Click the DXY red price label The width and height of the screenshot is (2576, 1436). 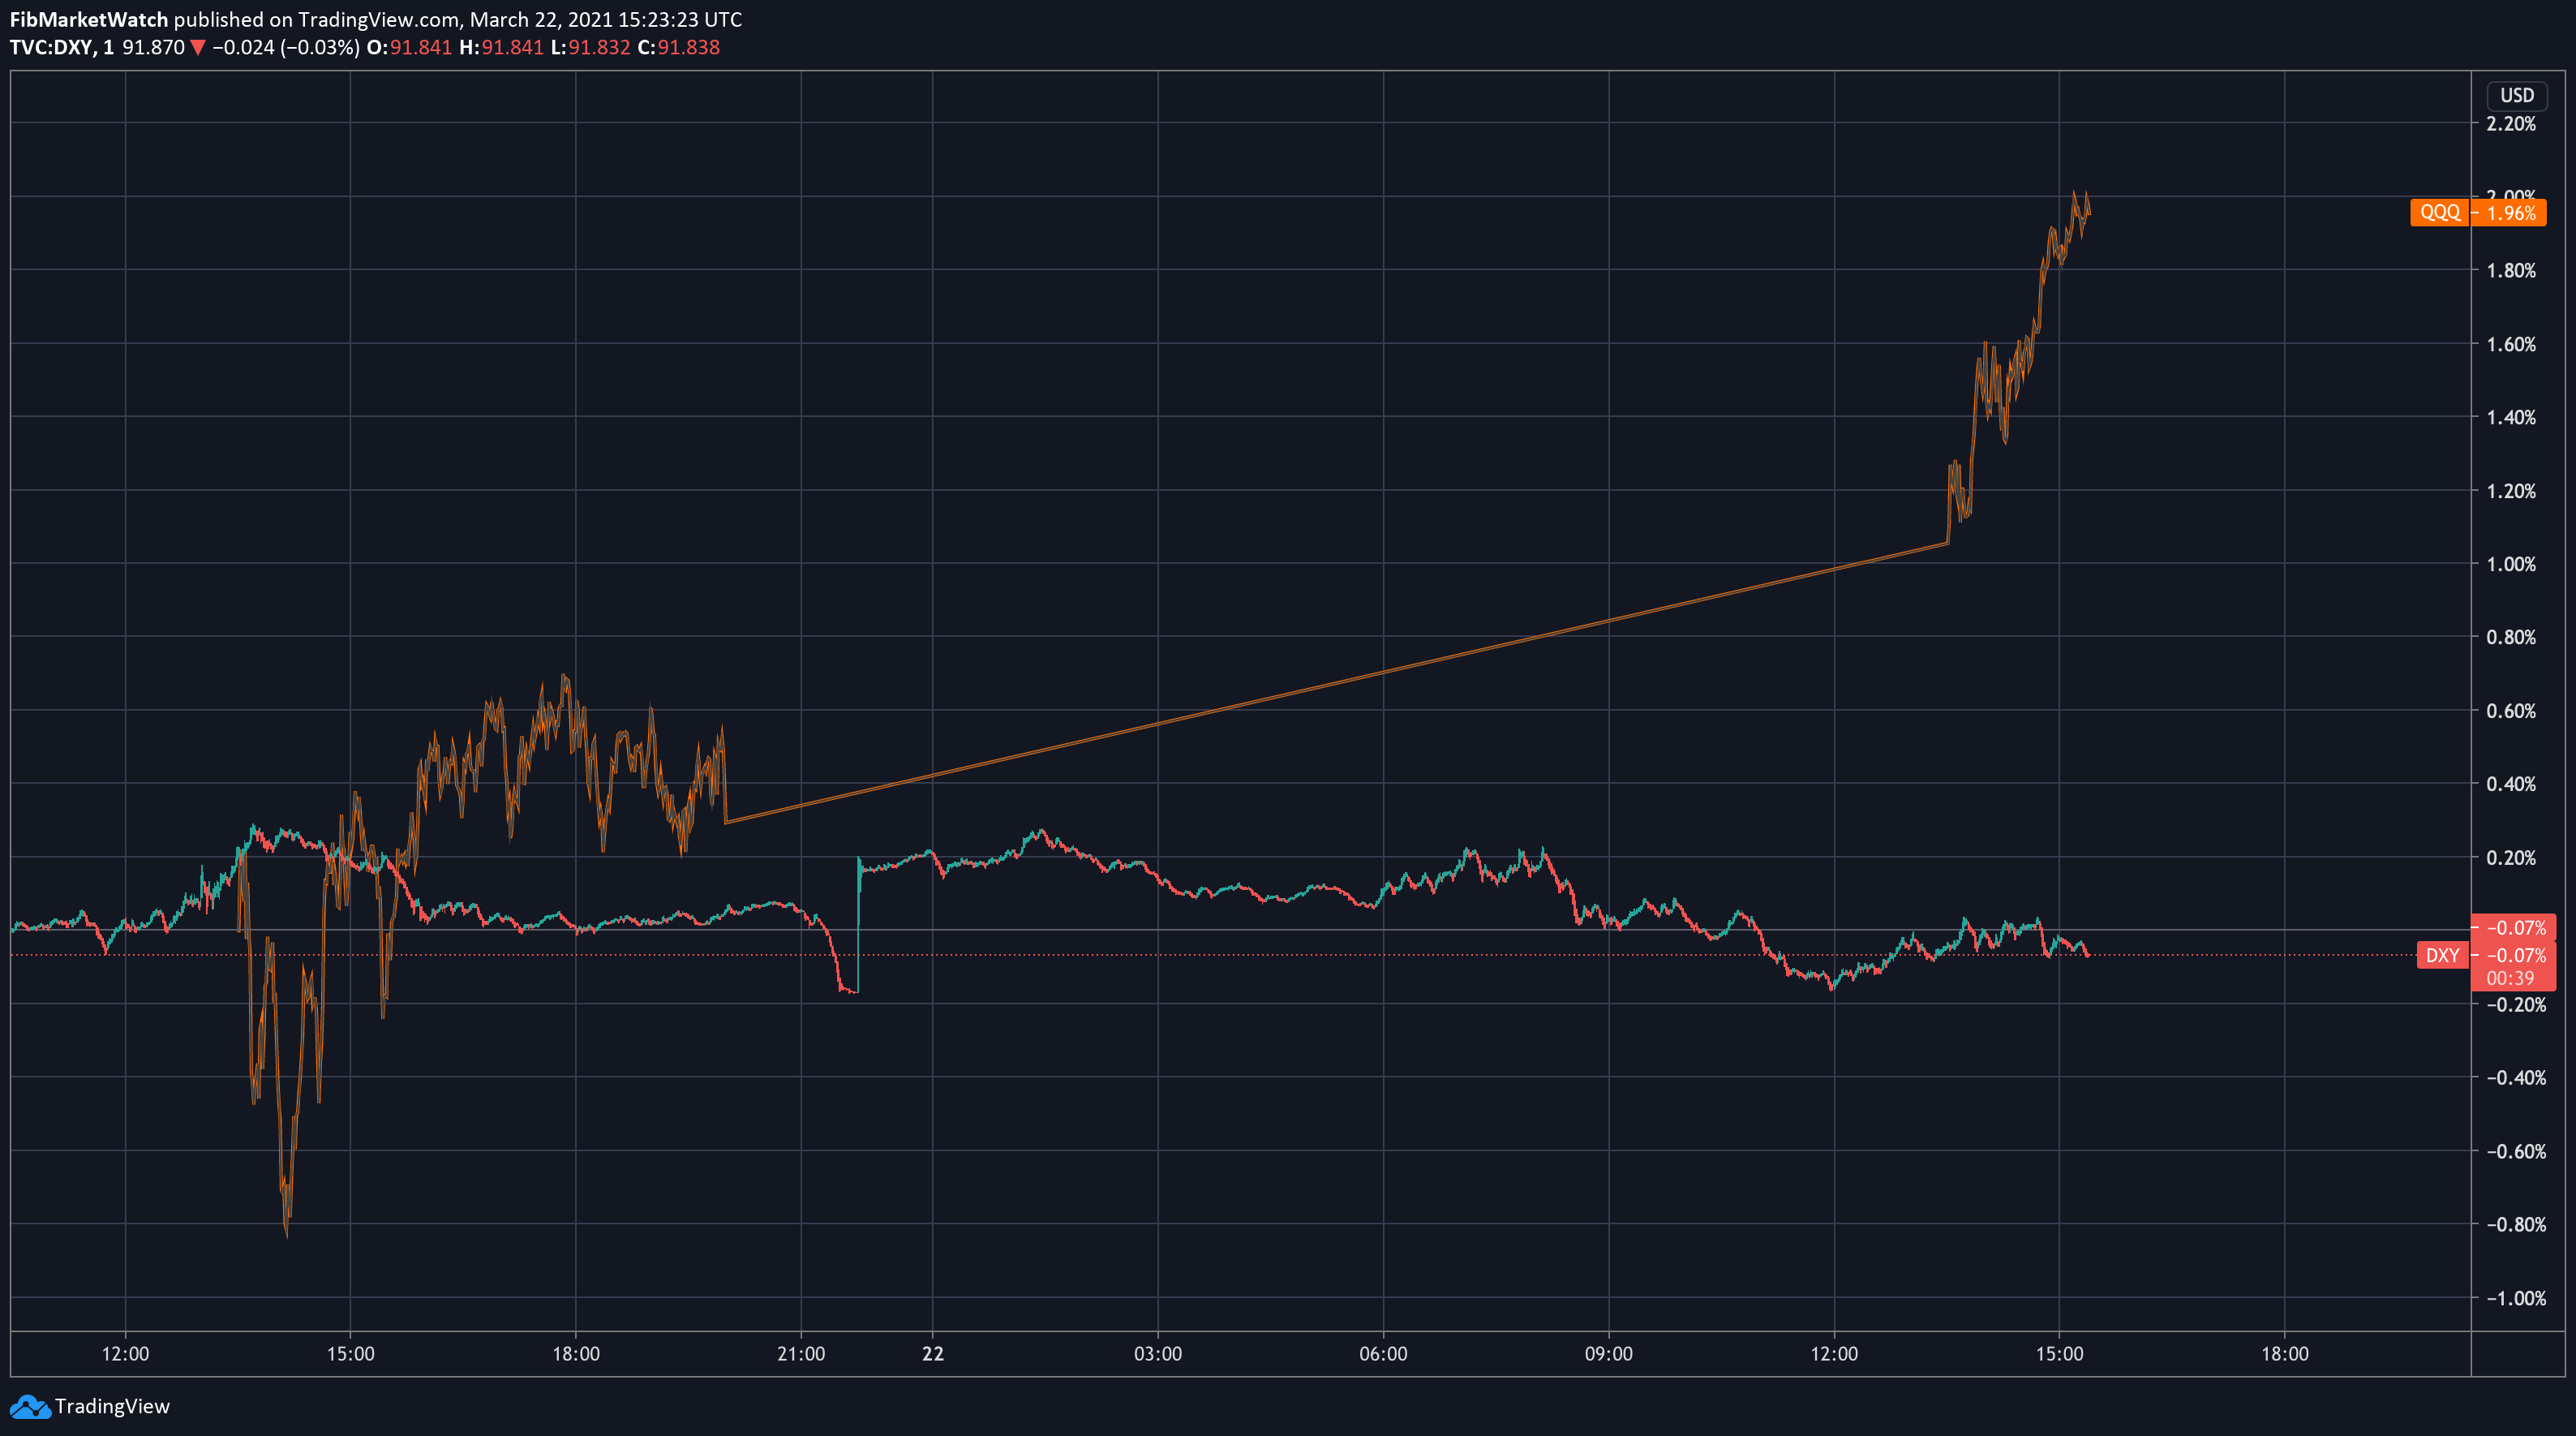2442,955
